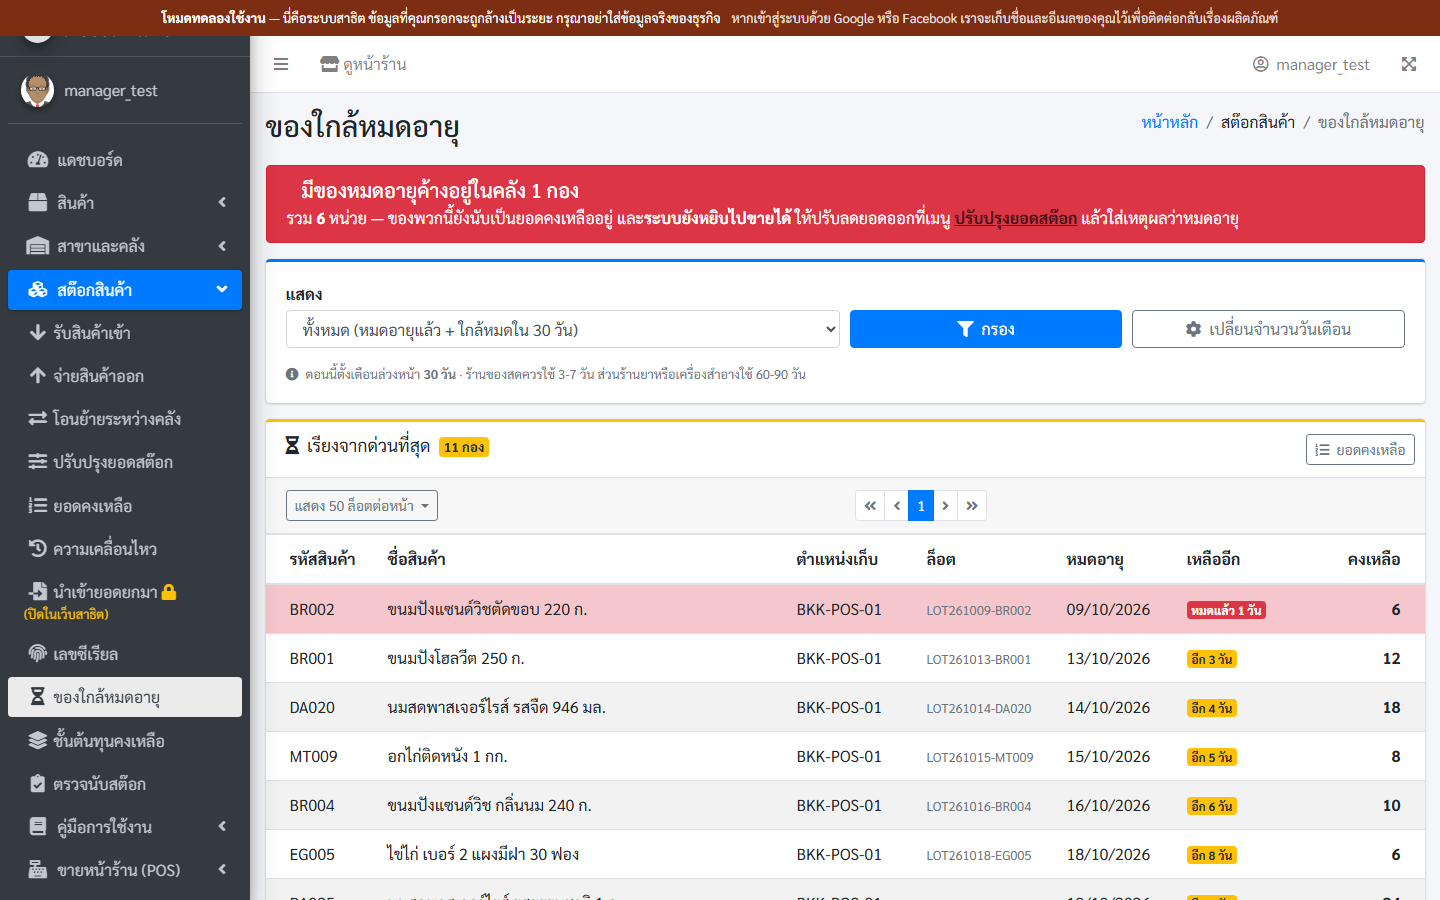The image size is (1440, 900).
Task: Click the file import icon for นำเข้ายอดยกมา
Action: (38, 591)
